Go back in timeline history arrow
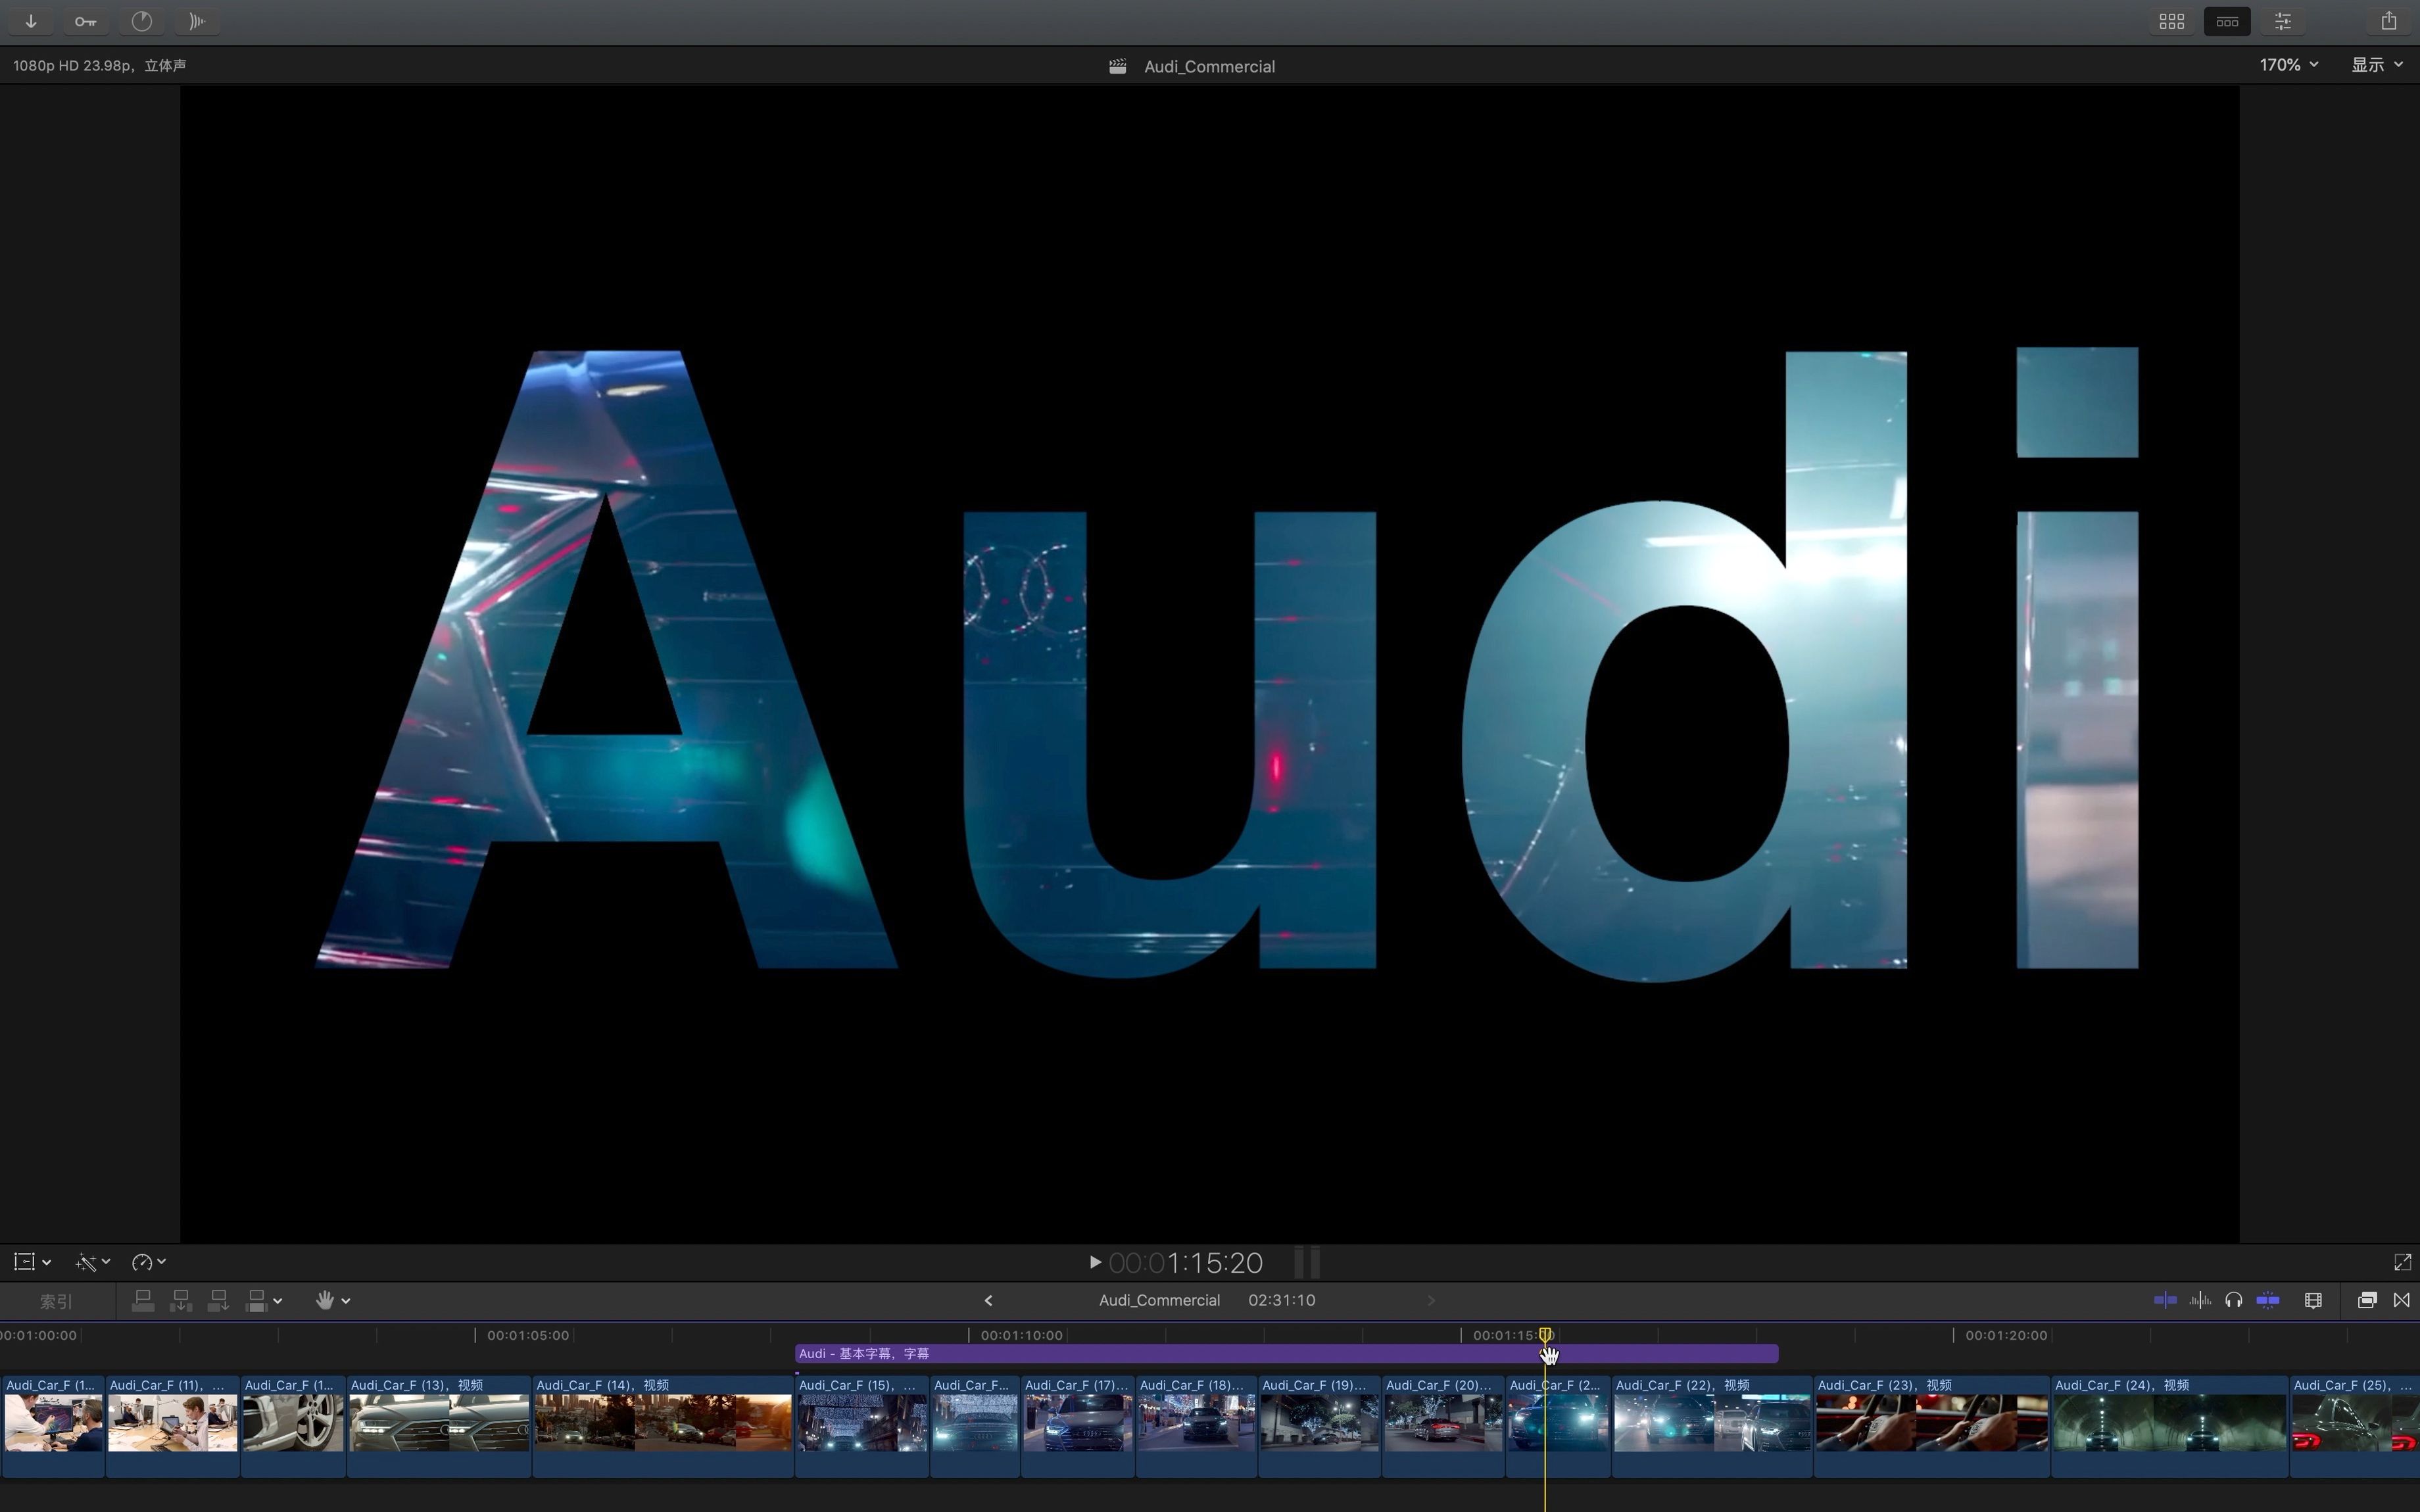 [x=989, y=1300]
